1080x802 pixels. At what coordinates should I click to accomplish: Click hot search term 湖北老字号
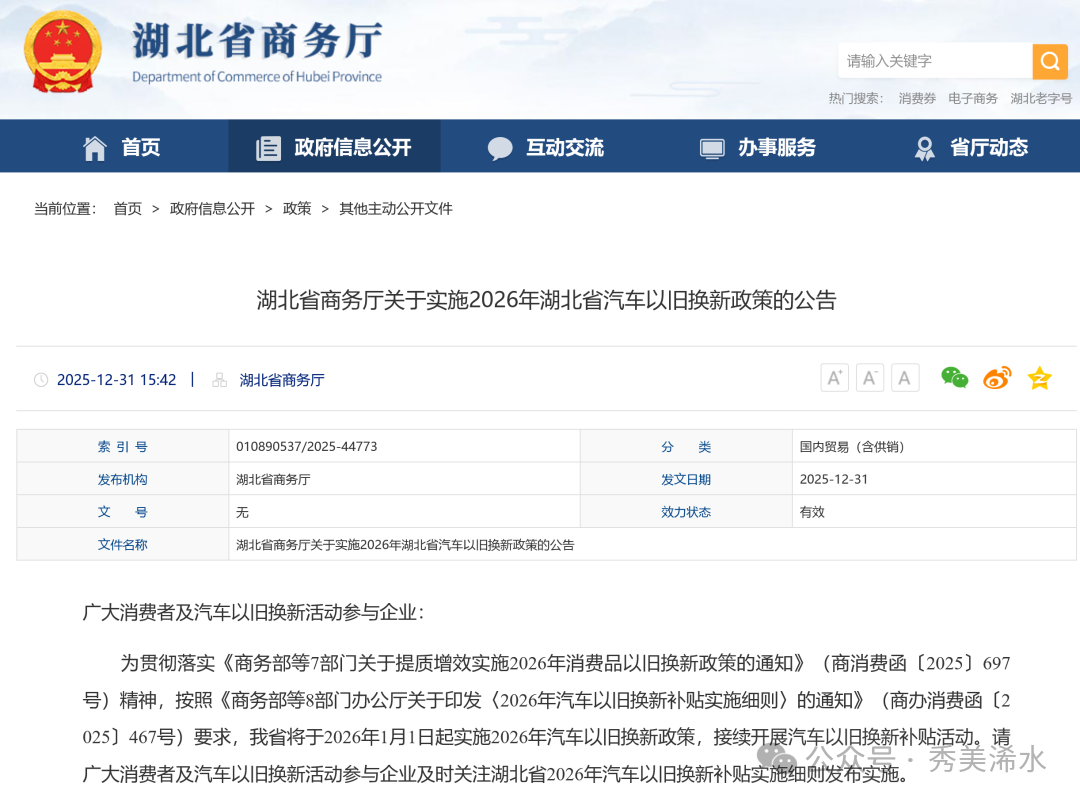point(1040,99)
